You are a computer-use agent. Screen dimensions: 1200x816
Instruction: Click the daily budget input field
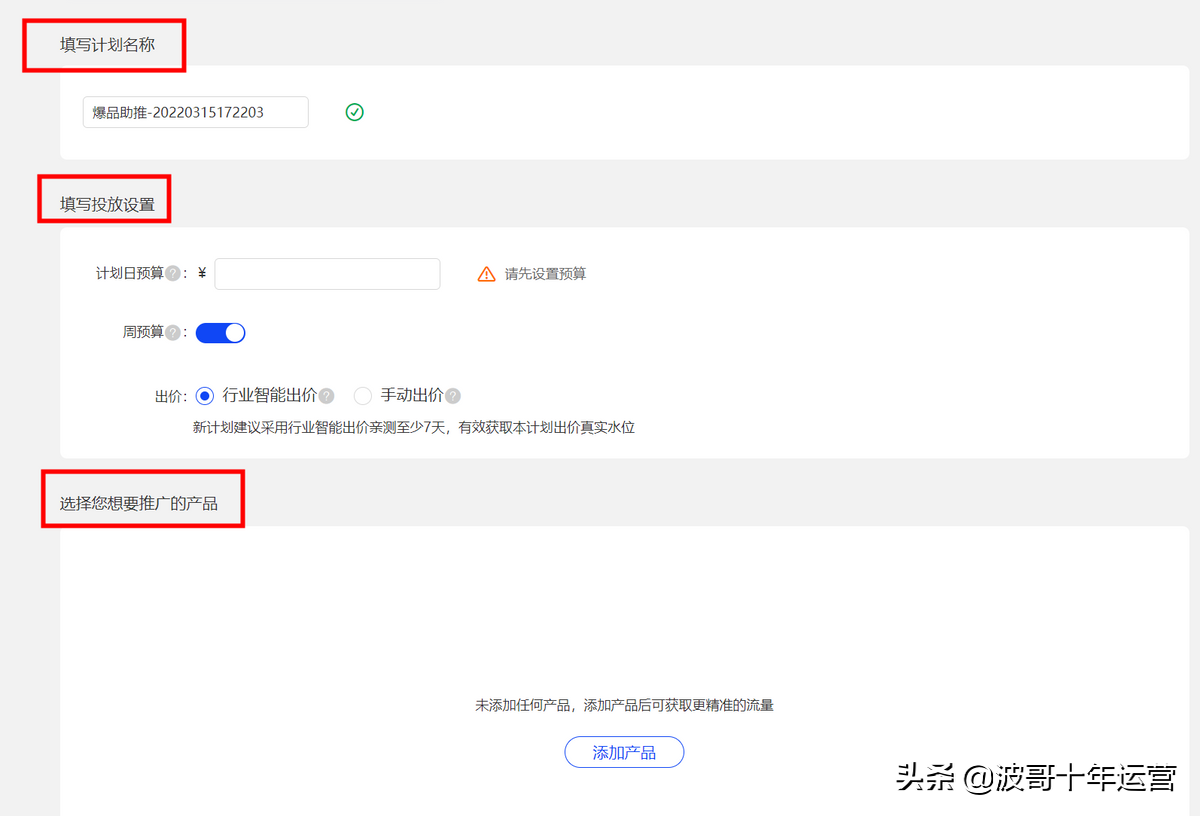point(328,274)
